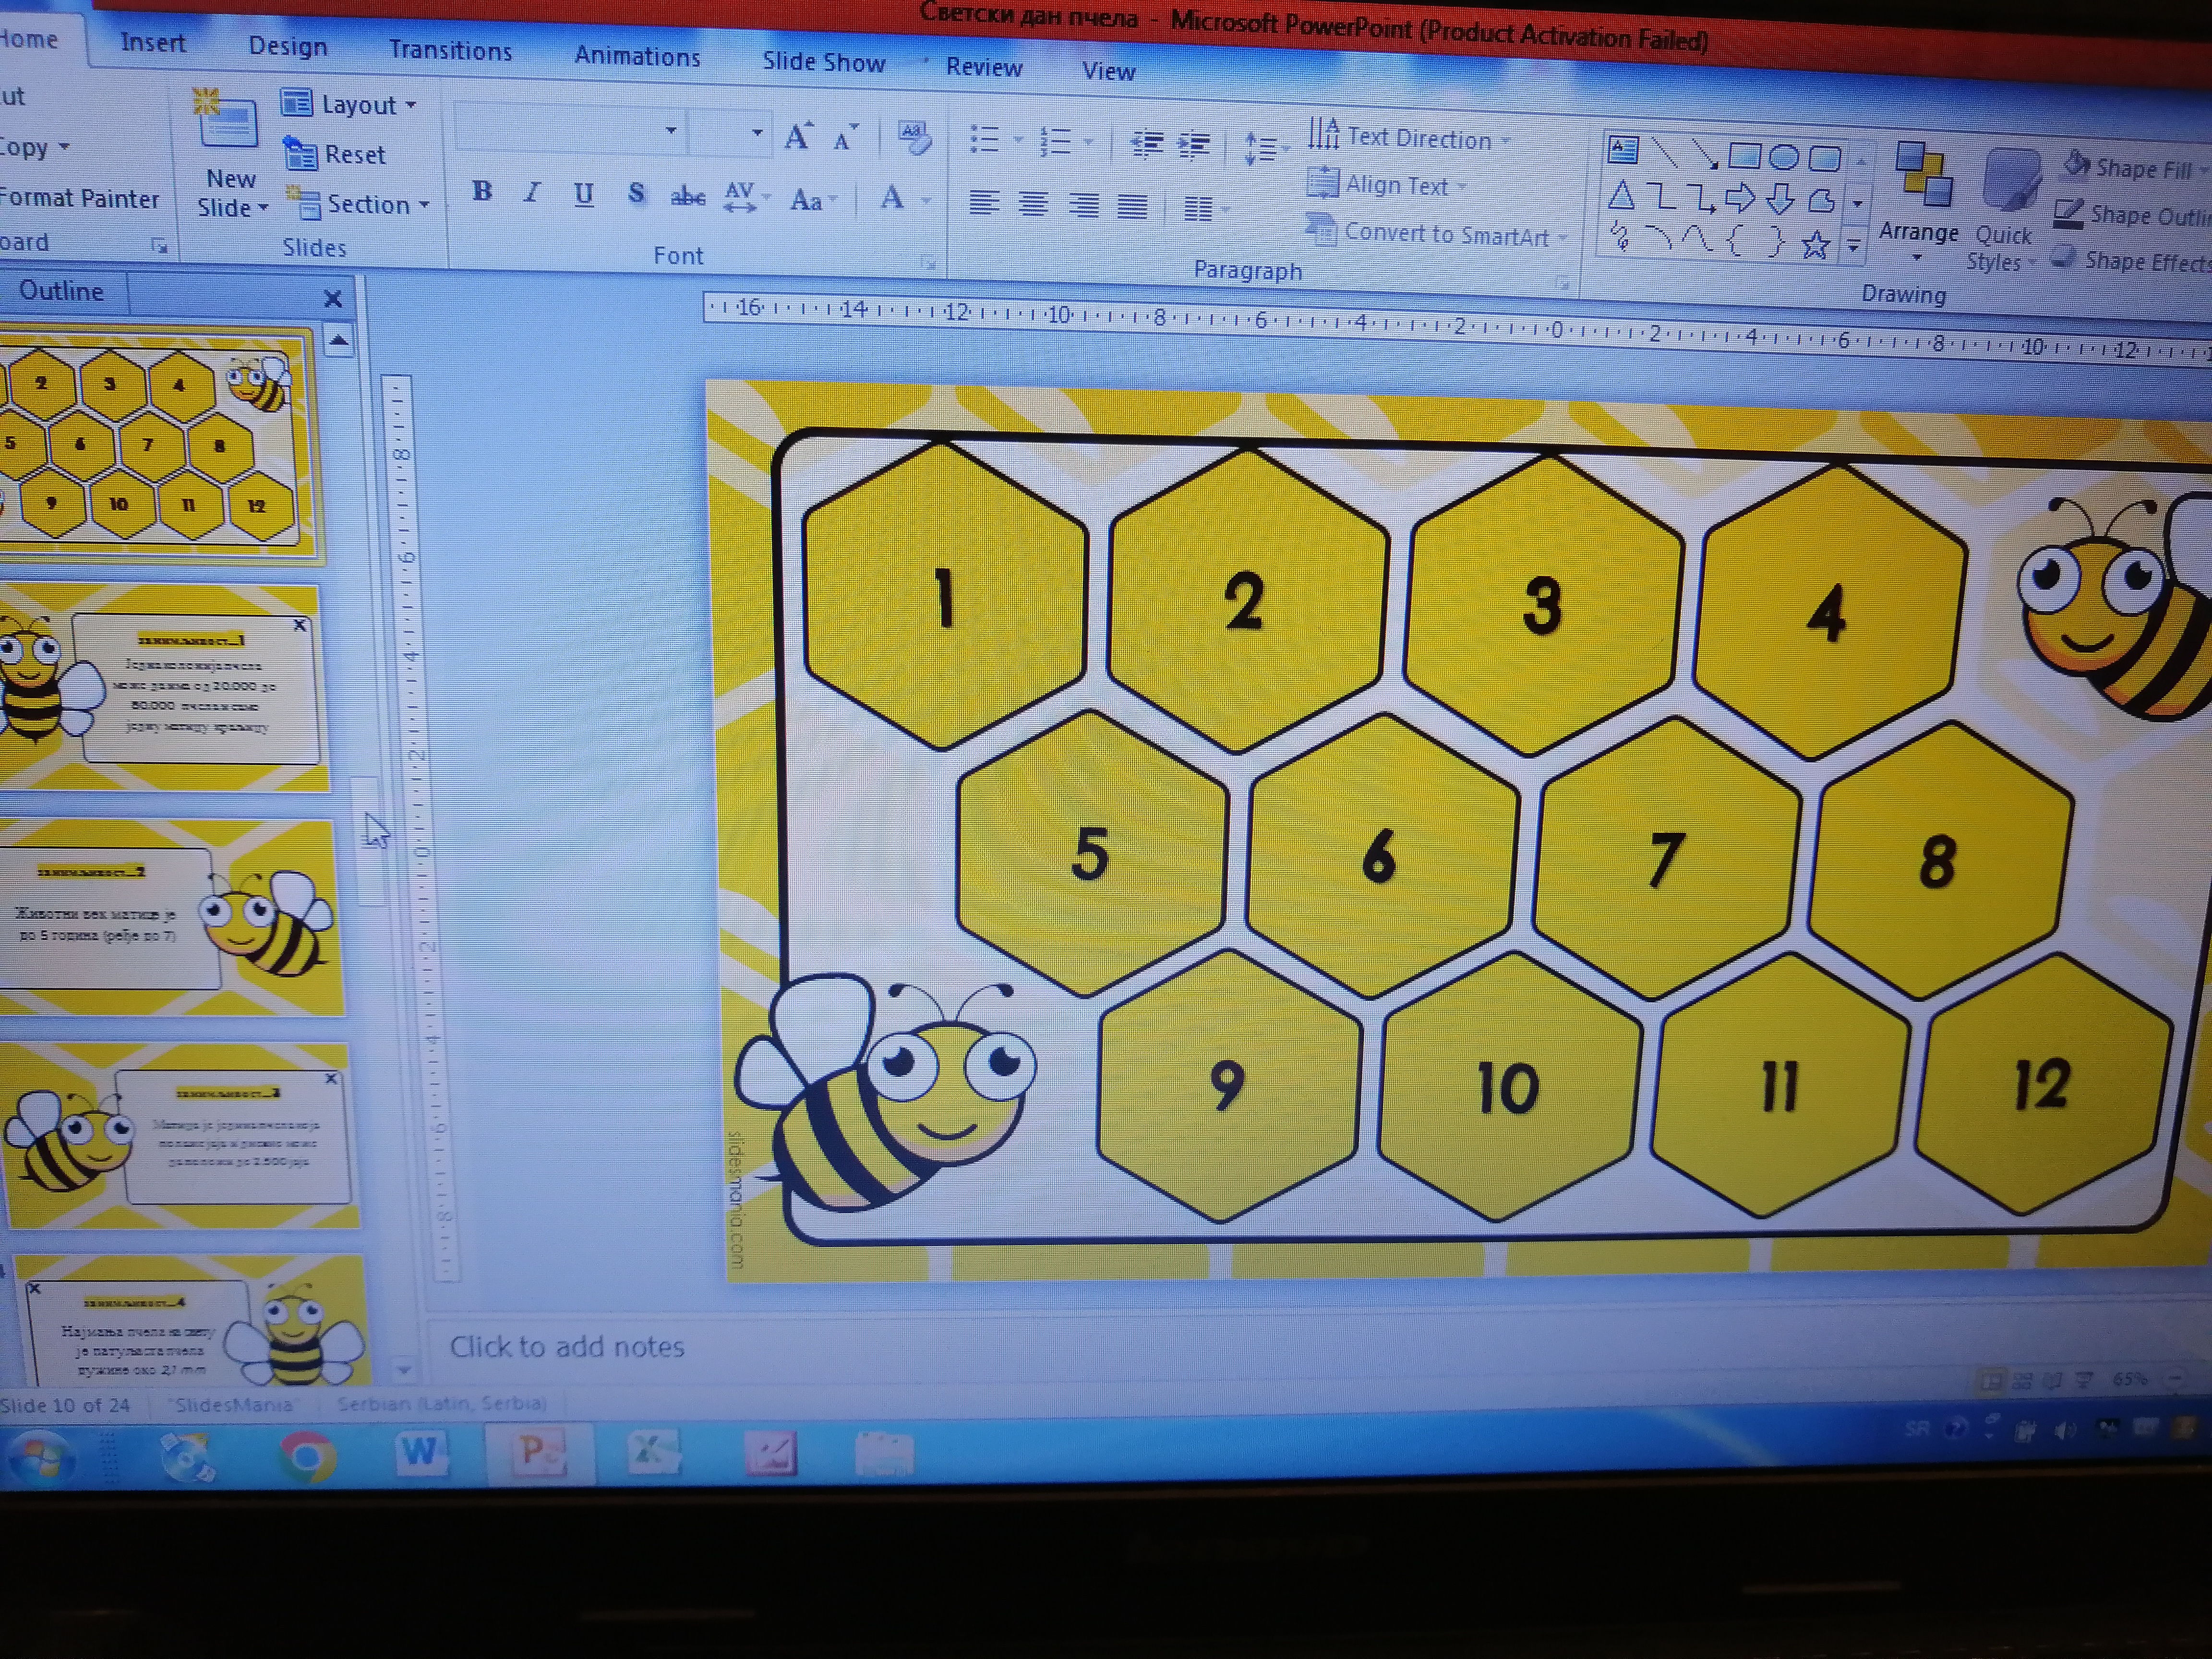
Task: Toggle underline formatting
Action: [584, 194]
